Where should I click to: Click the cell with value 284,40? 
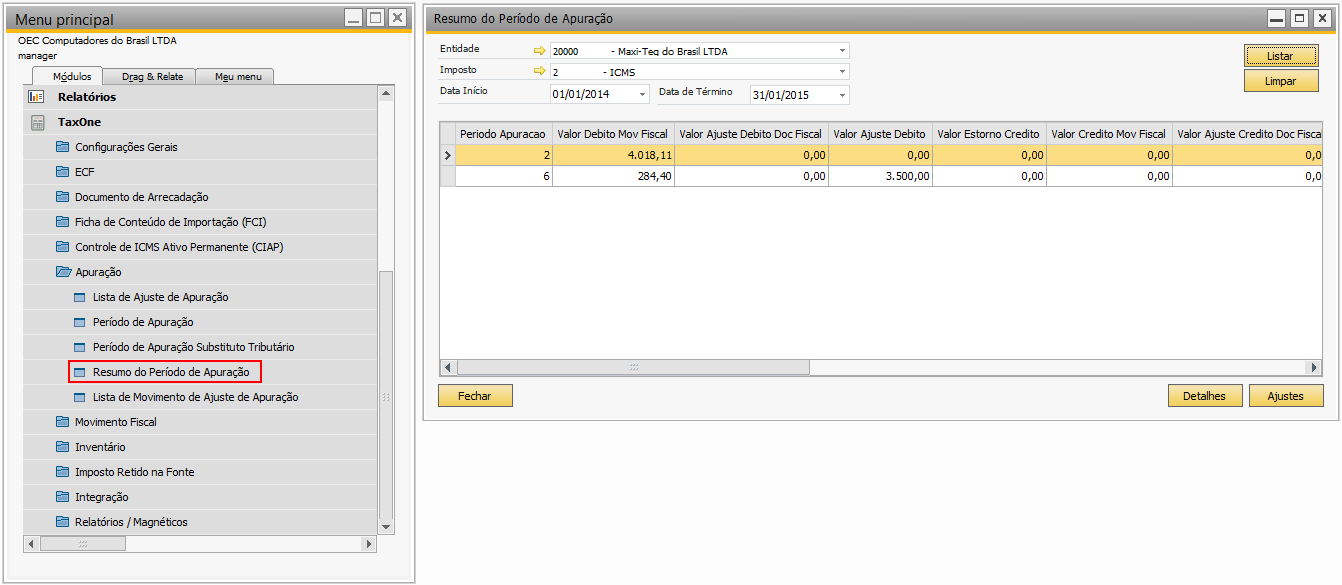(x=613, y=176)
